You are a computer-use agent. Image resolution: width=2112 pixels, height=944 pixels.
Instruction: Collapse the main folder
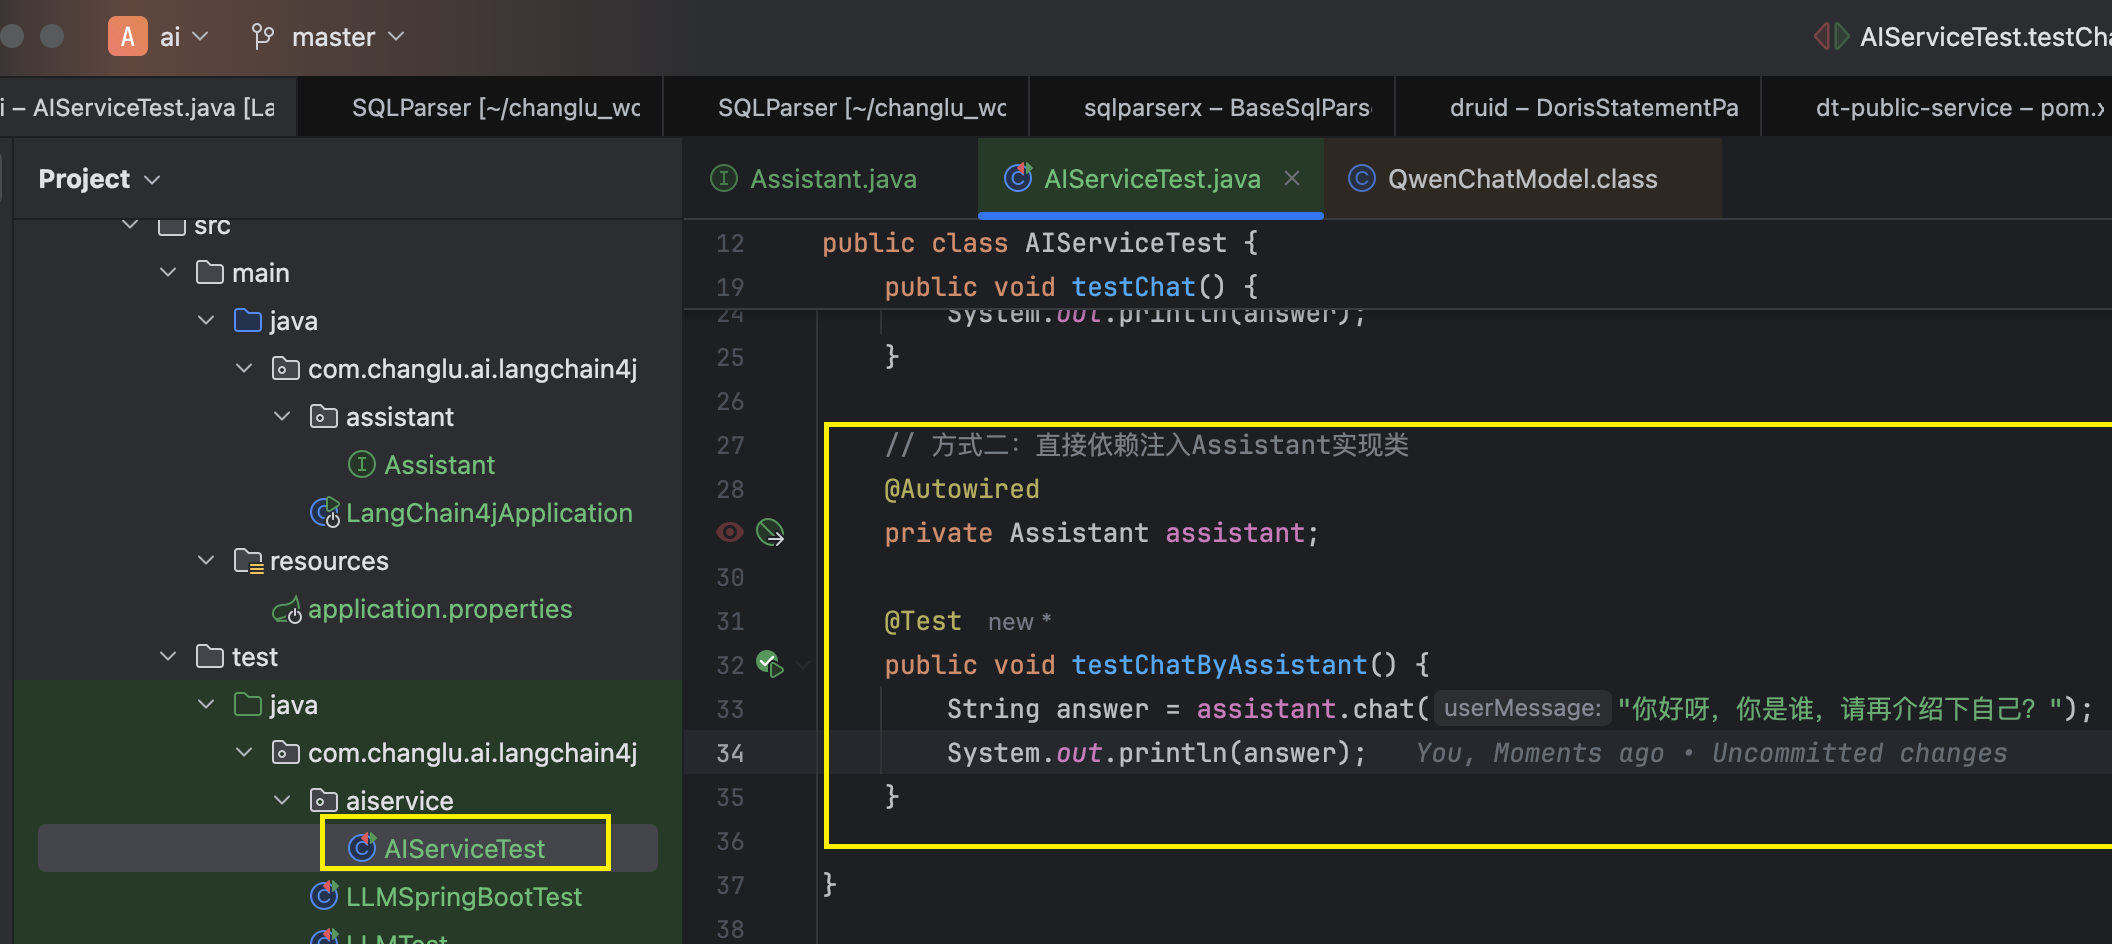168,272
